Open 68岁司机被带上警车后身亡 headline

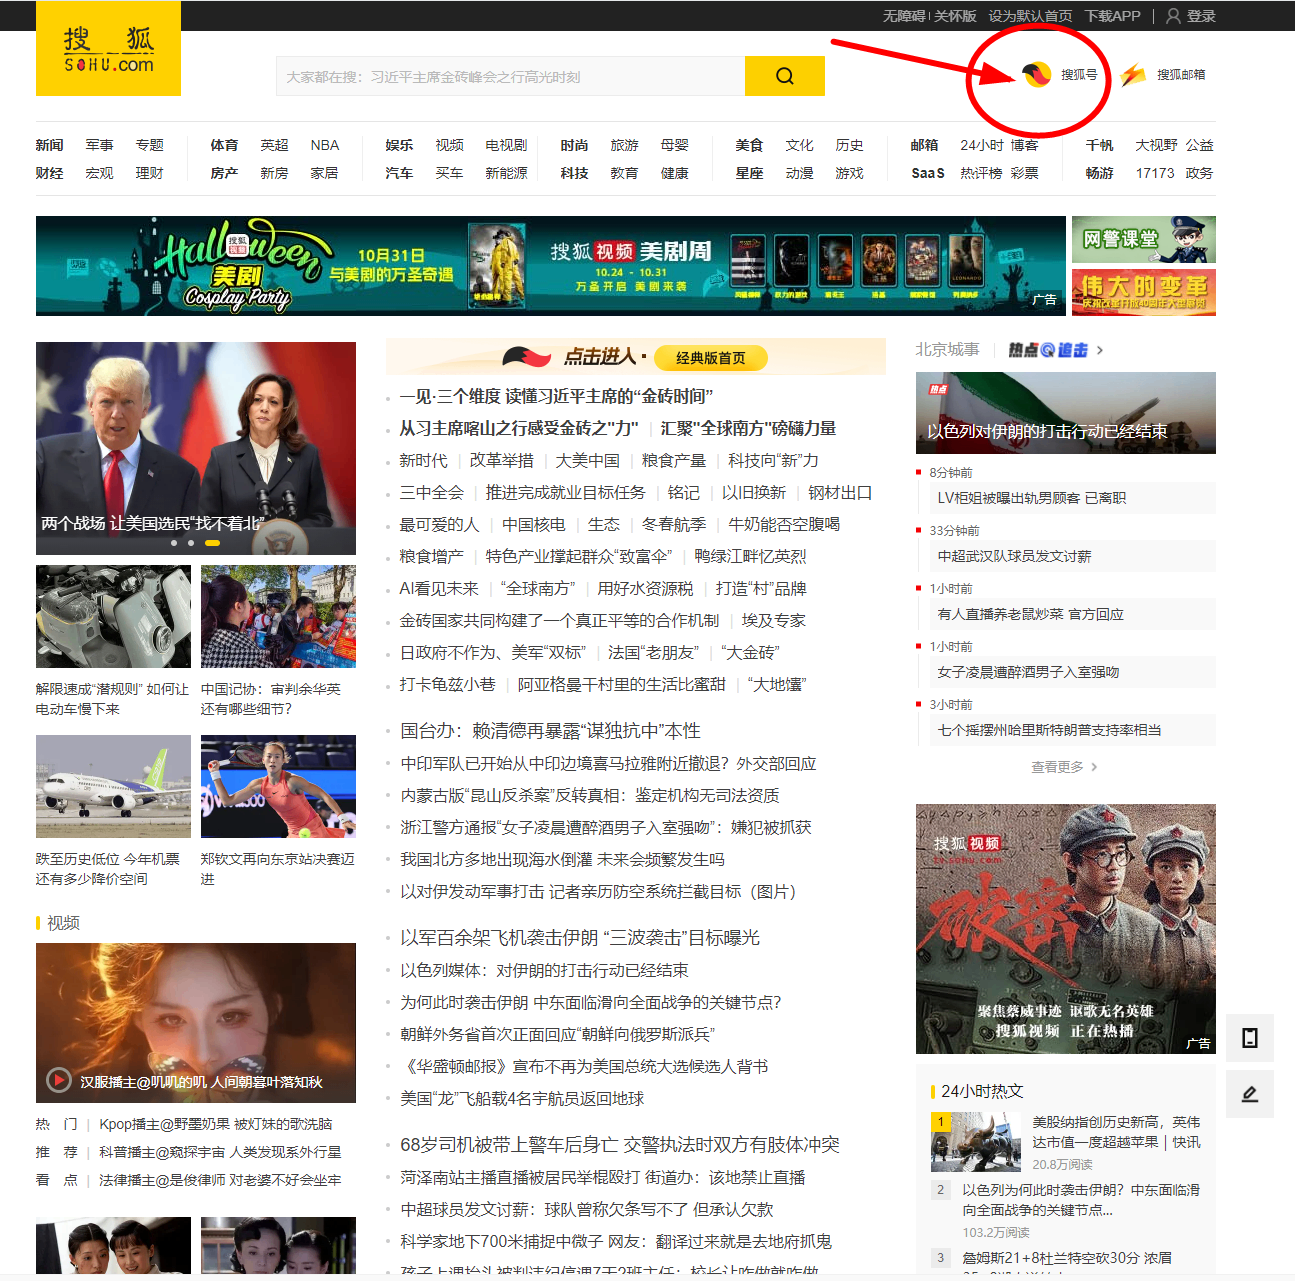[x=620, y=1145]
